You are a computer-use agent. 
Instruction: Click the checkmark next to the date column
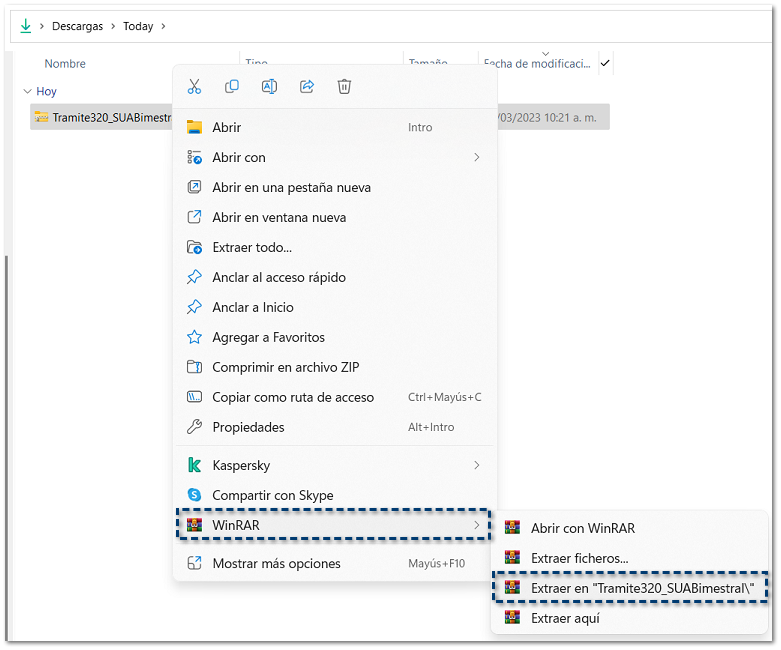pos(605,63)
